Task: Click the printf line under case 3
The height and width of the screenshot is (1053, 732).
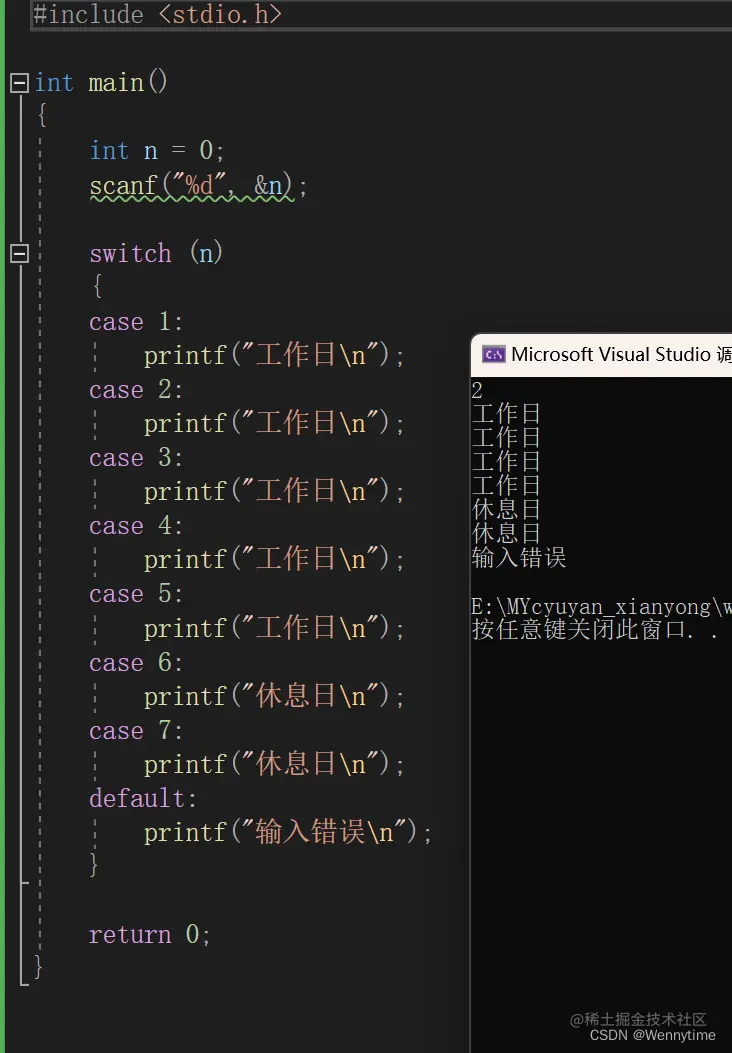Action: 274,492
